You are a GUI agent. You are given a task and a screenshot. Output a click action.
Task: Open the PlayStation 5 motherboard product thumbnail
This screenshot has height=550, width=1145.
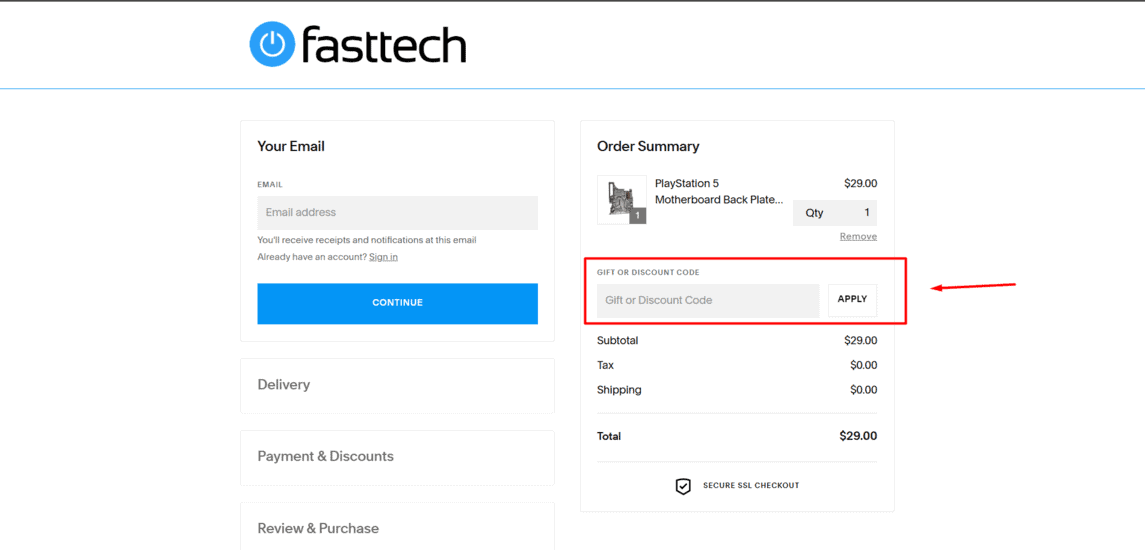tap(621, 199)
